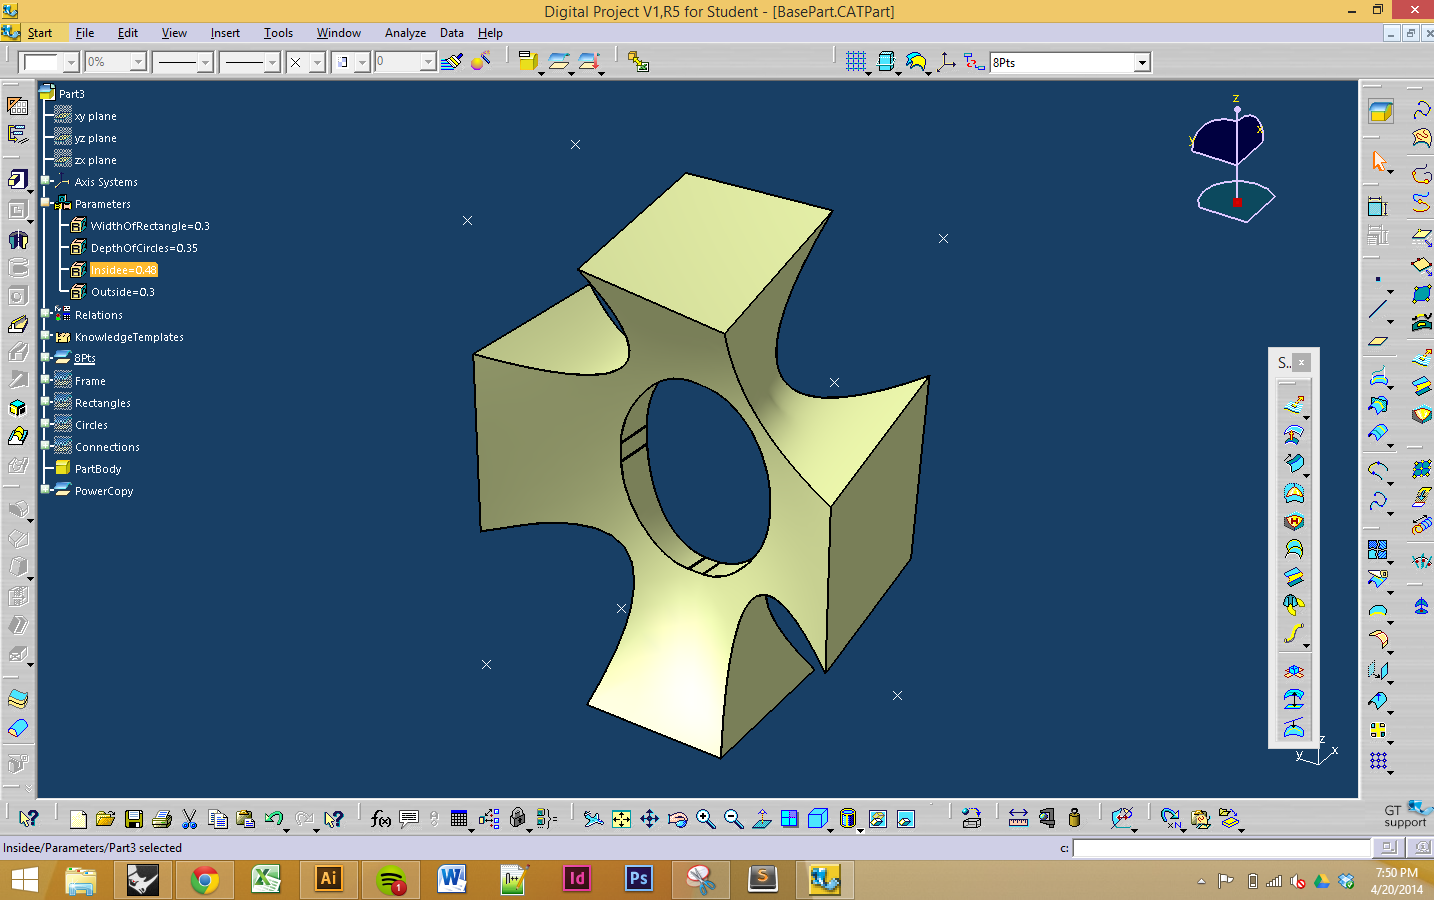This screenshot has height=900, width=1434.
Task: Click the layer number field showing 0
Action: pyautogui.click(x=398, y=62)
